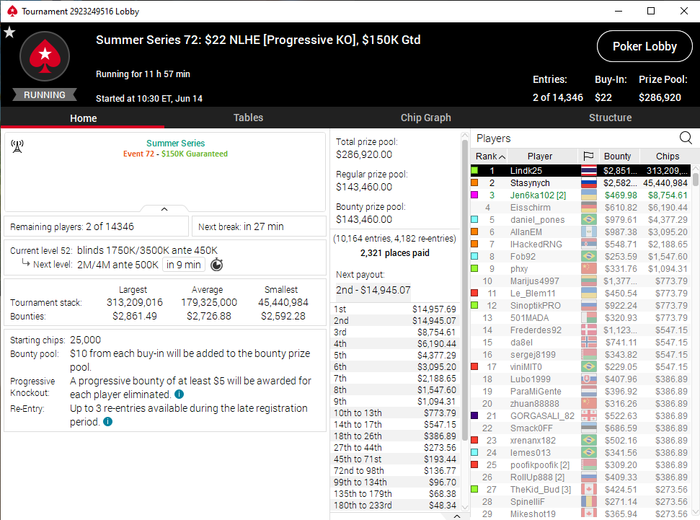Click the next payout value 2nd - $14,945.07
The height and width of the screenshot is (520, 700).
click(x=373, y=290)
